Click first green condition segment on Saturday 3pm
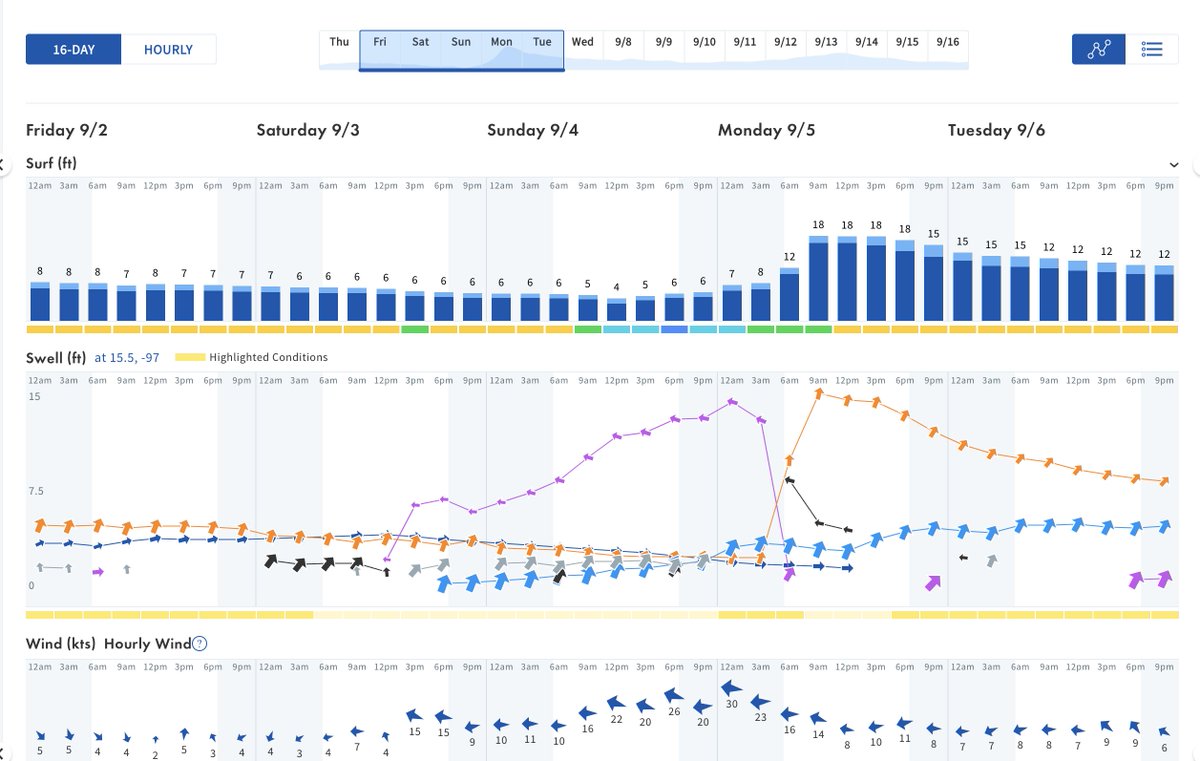 point(415,329)
